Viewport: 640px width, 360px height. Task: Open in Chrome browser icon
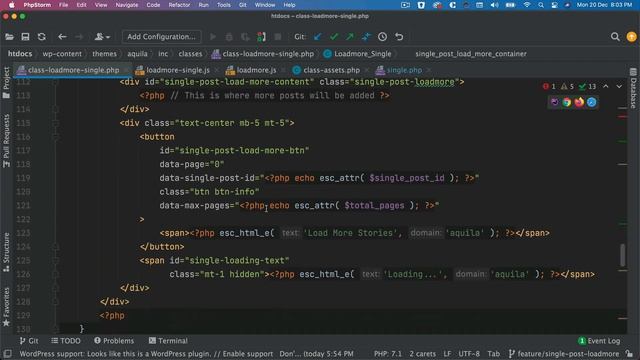click(567, 102)
